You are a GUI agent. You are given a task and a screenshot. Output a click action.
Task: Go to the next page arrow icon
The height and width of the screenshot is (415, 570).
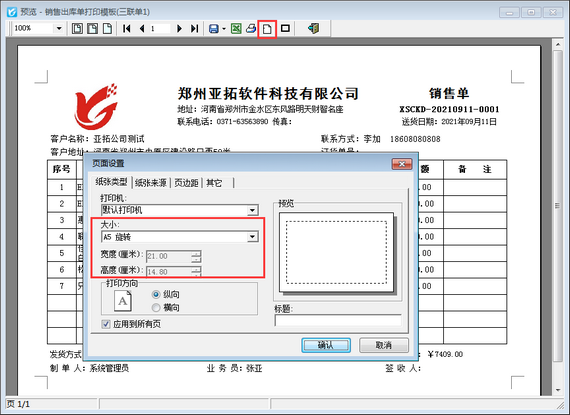click(179, 28)
